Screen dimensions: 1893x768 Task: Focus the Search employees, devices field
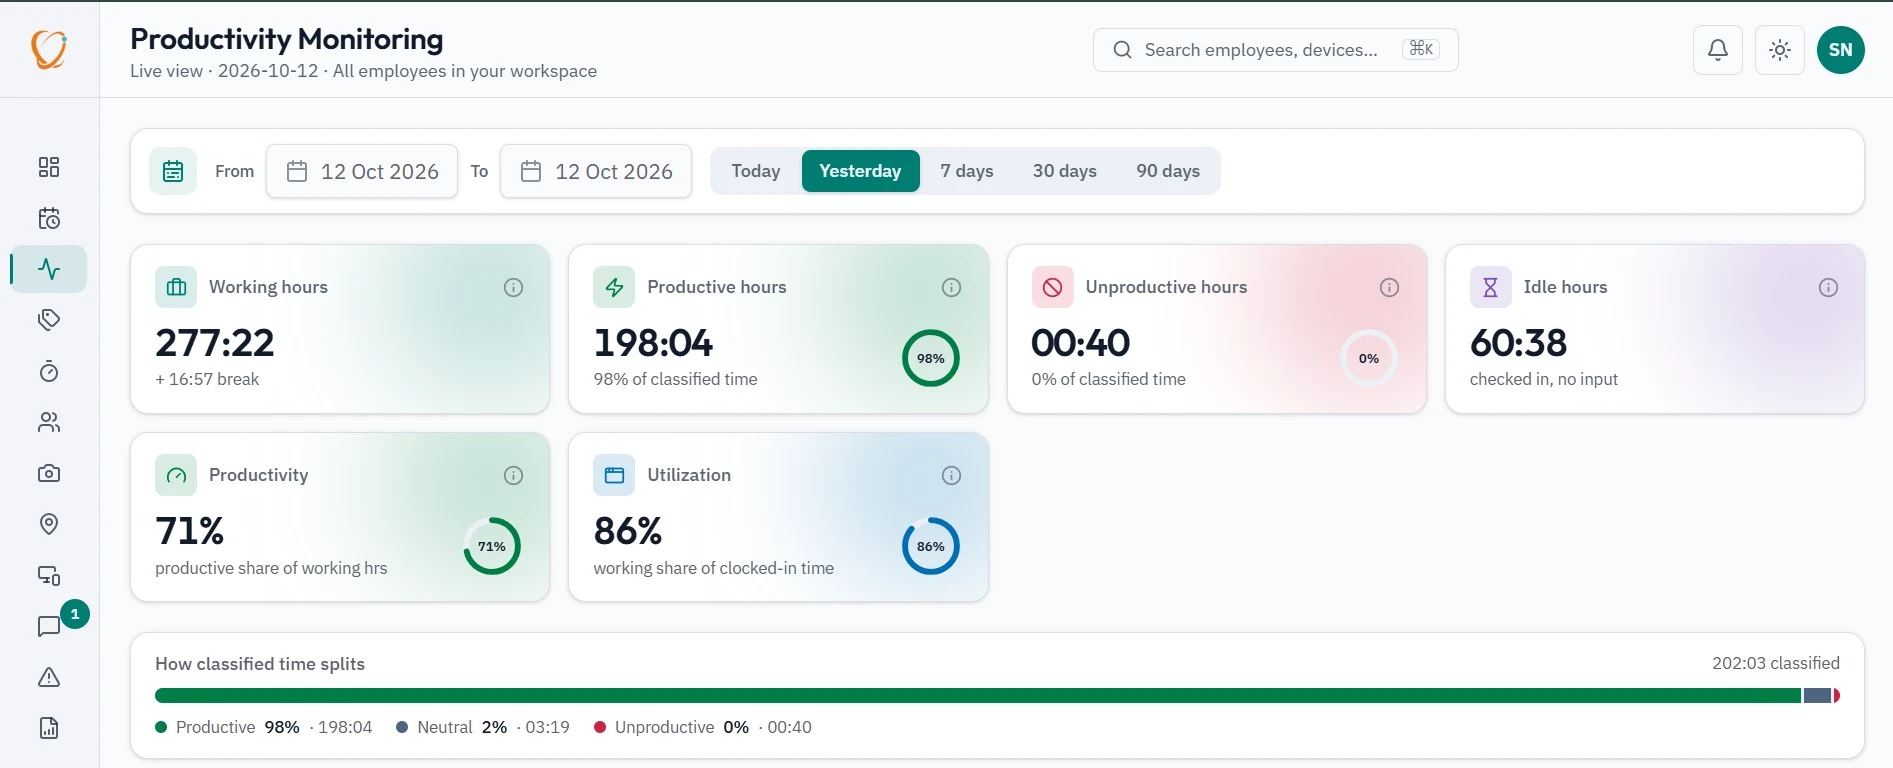[x=1276, y=50]
